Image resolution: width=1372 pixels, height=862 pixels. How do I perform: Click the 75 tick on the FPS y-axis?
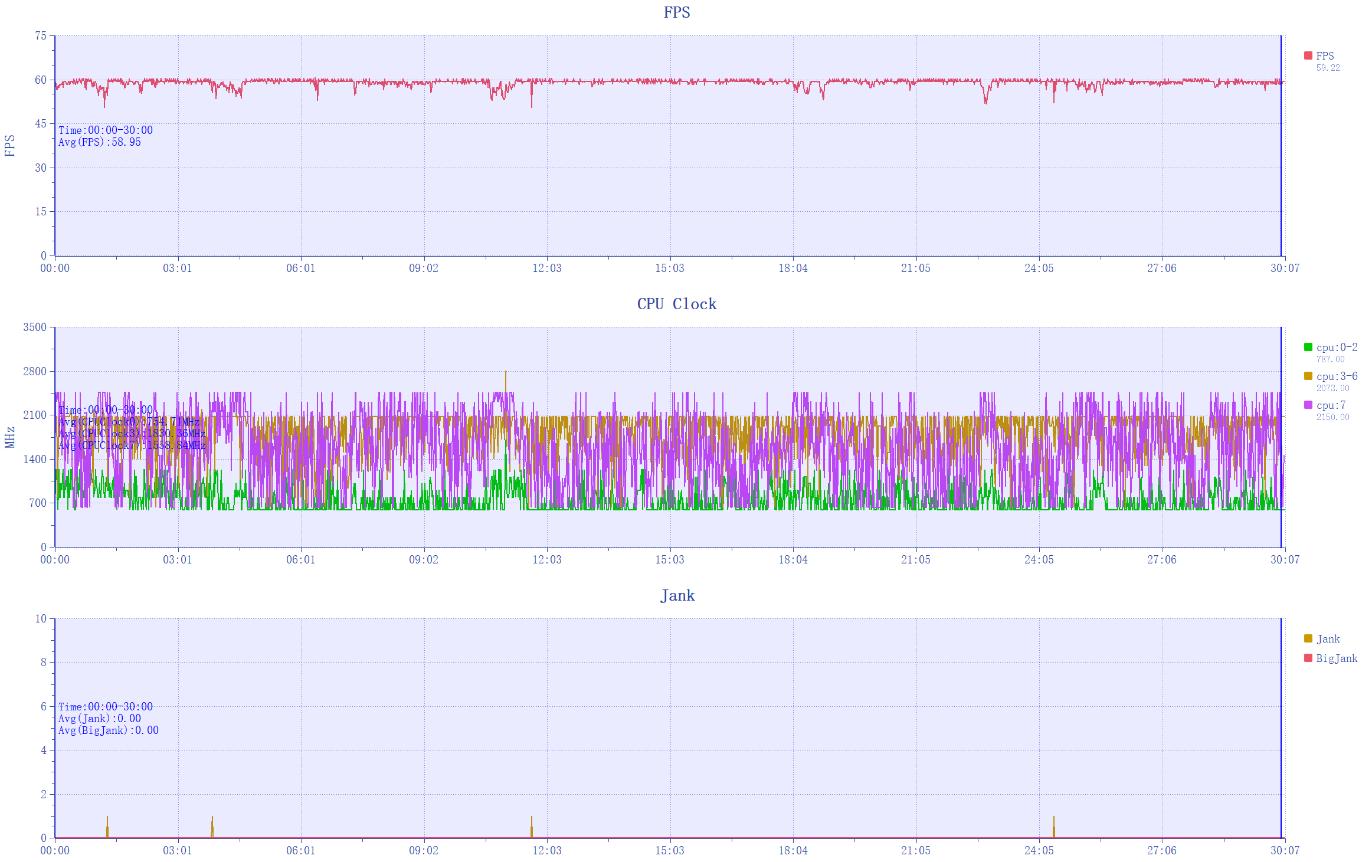click(x=40, y=35)
